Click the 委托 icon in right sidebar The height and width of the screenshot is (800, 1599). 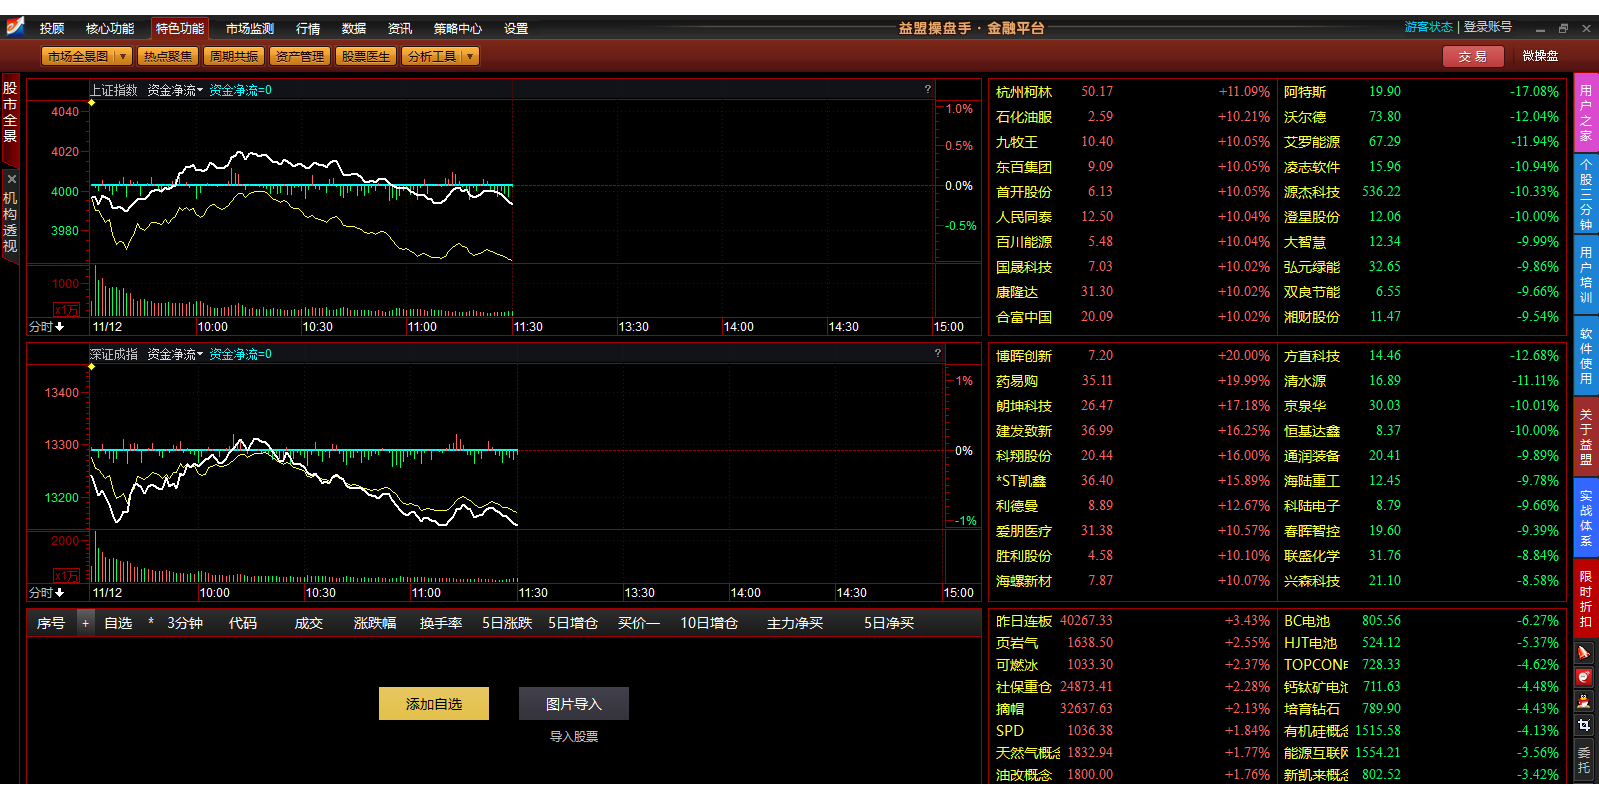(x=1583, y=761)
